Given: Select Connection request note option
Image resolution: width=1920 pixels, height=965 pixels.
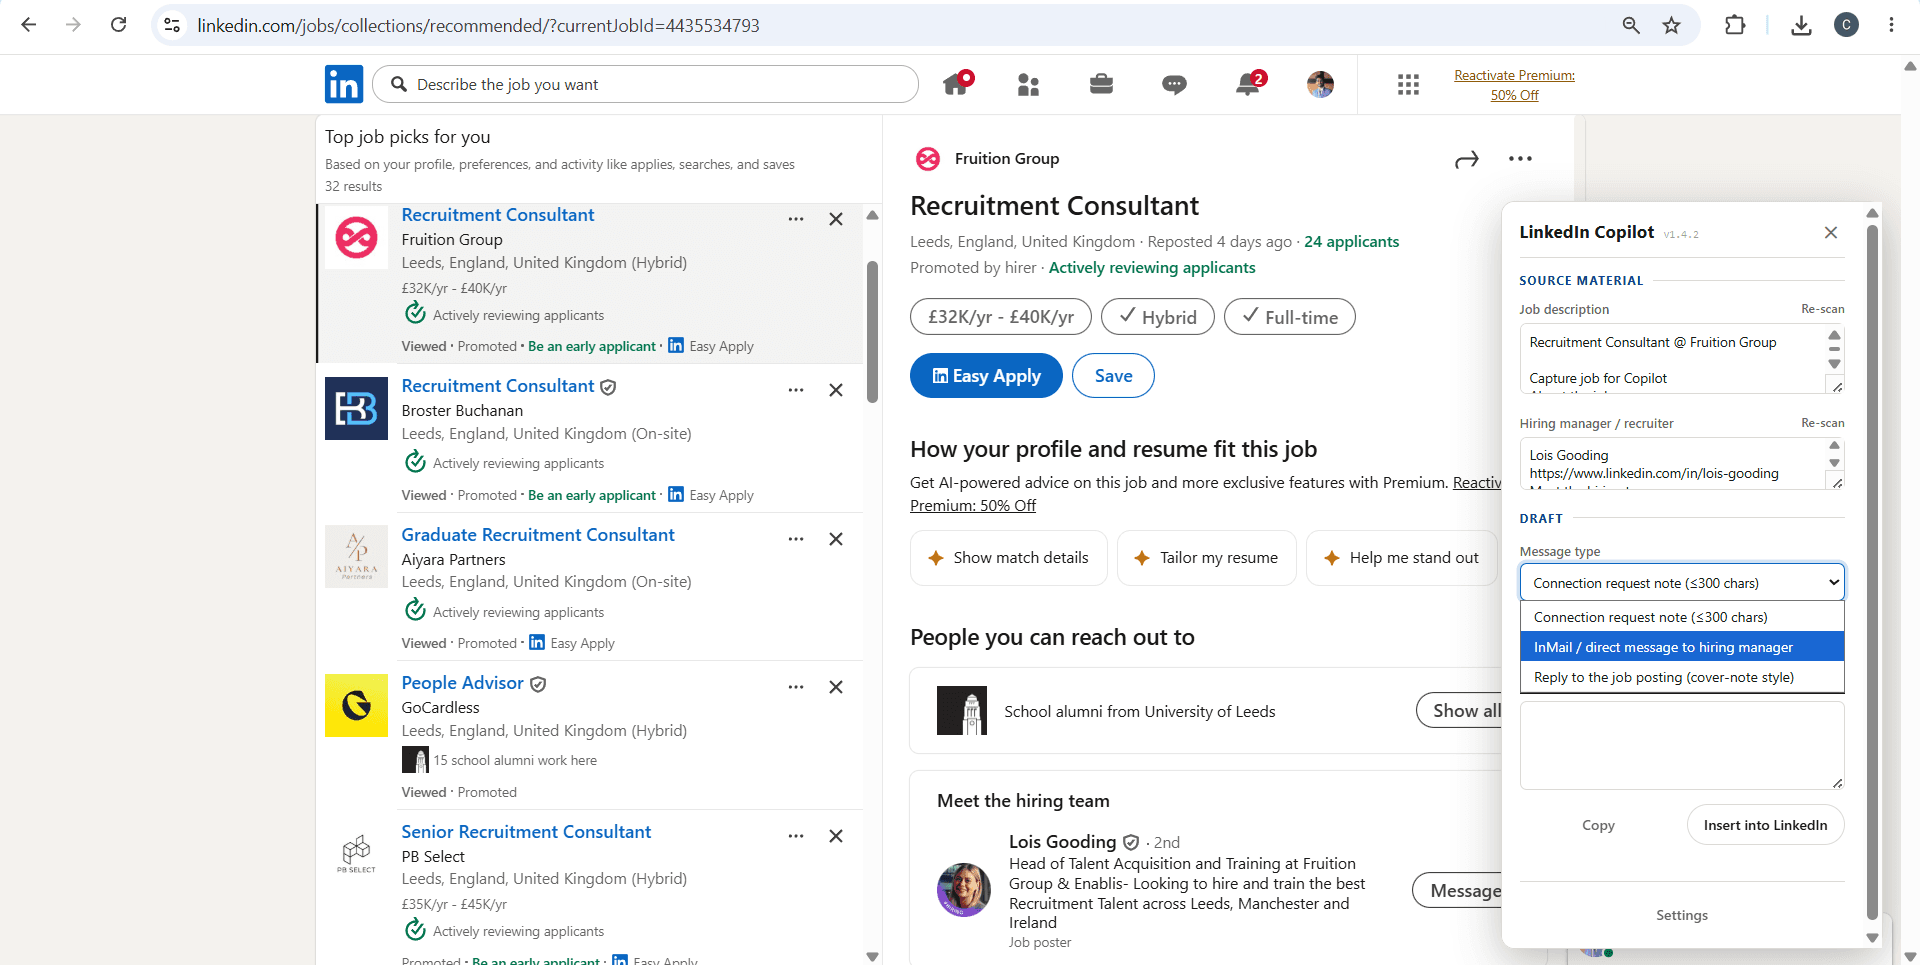Looking at the screenshot, I should coord(1682,617).
